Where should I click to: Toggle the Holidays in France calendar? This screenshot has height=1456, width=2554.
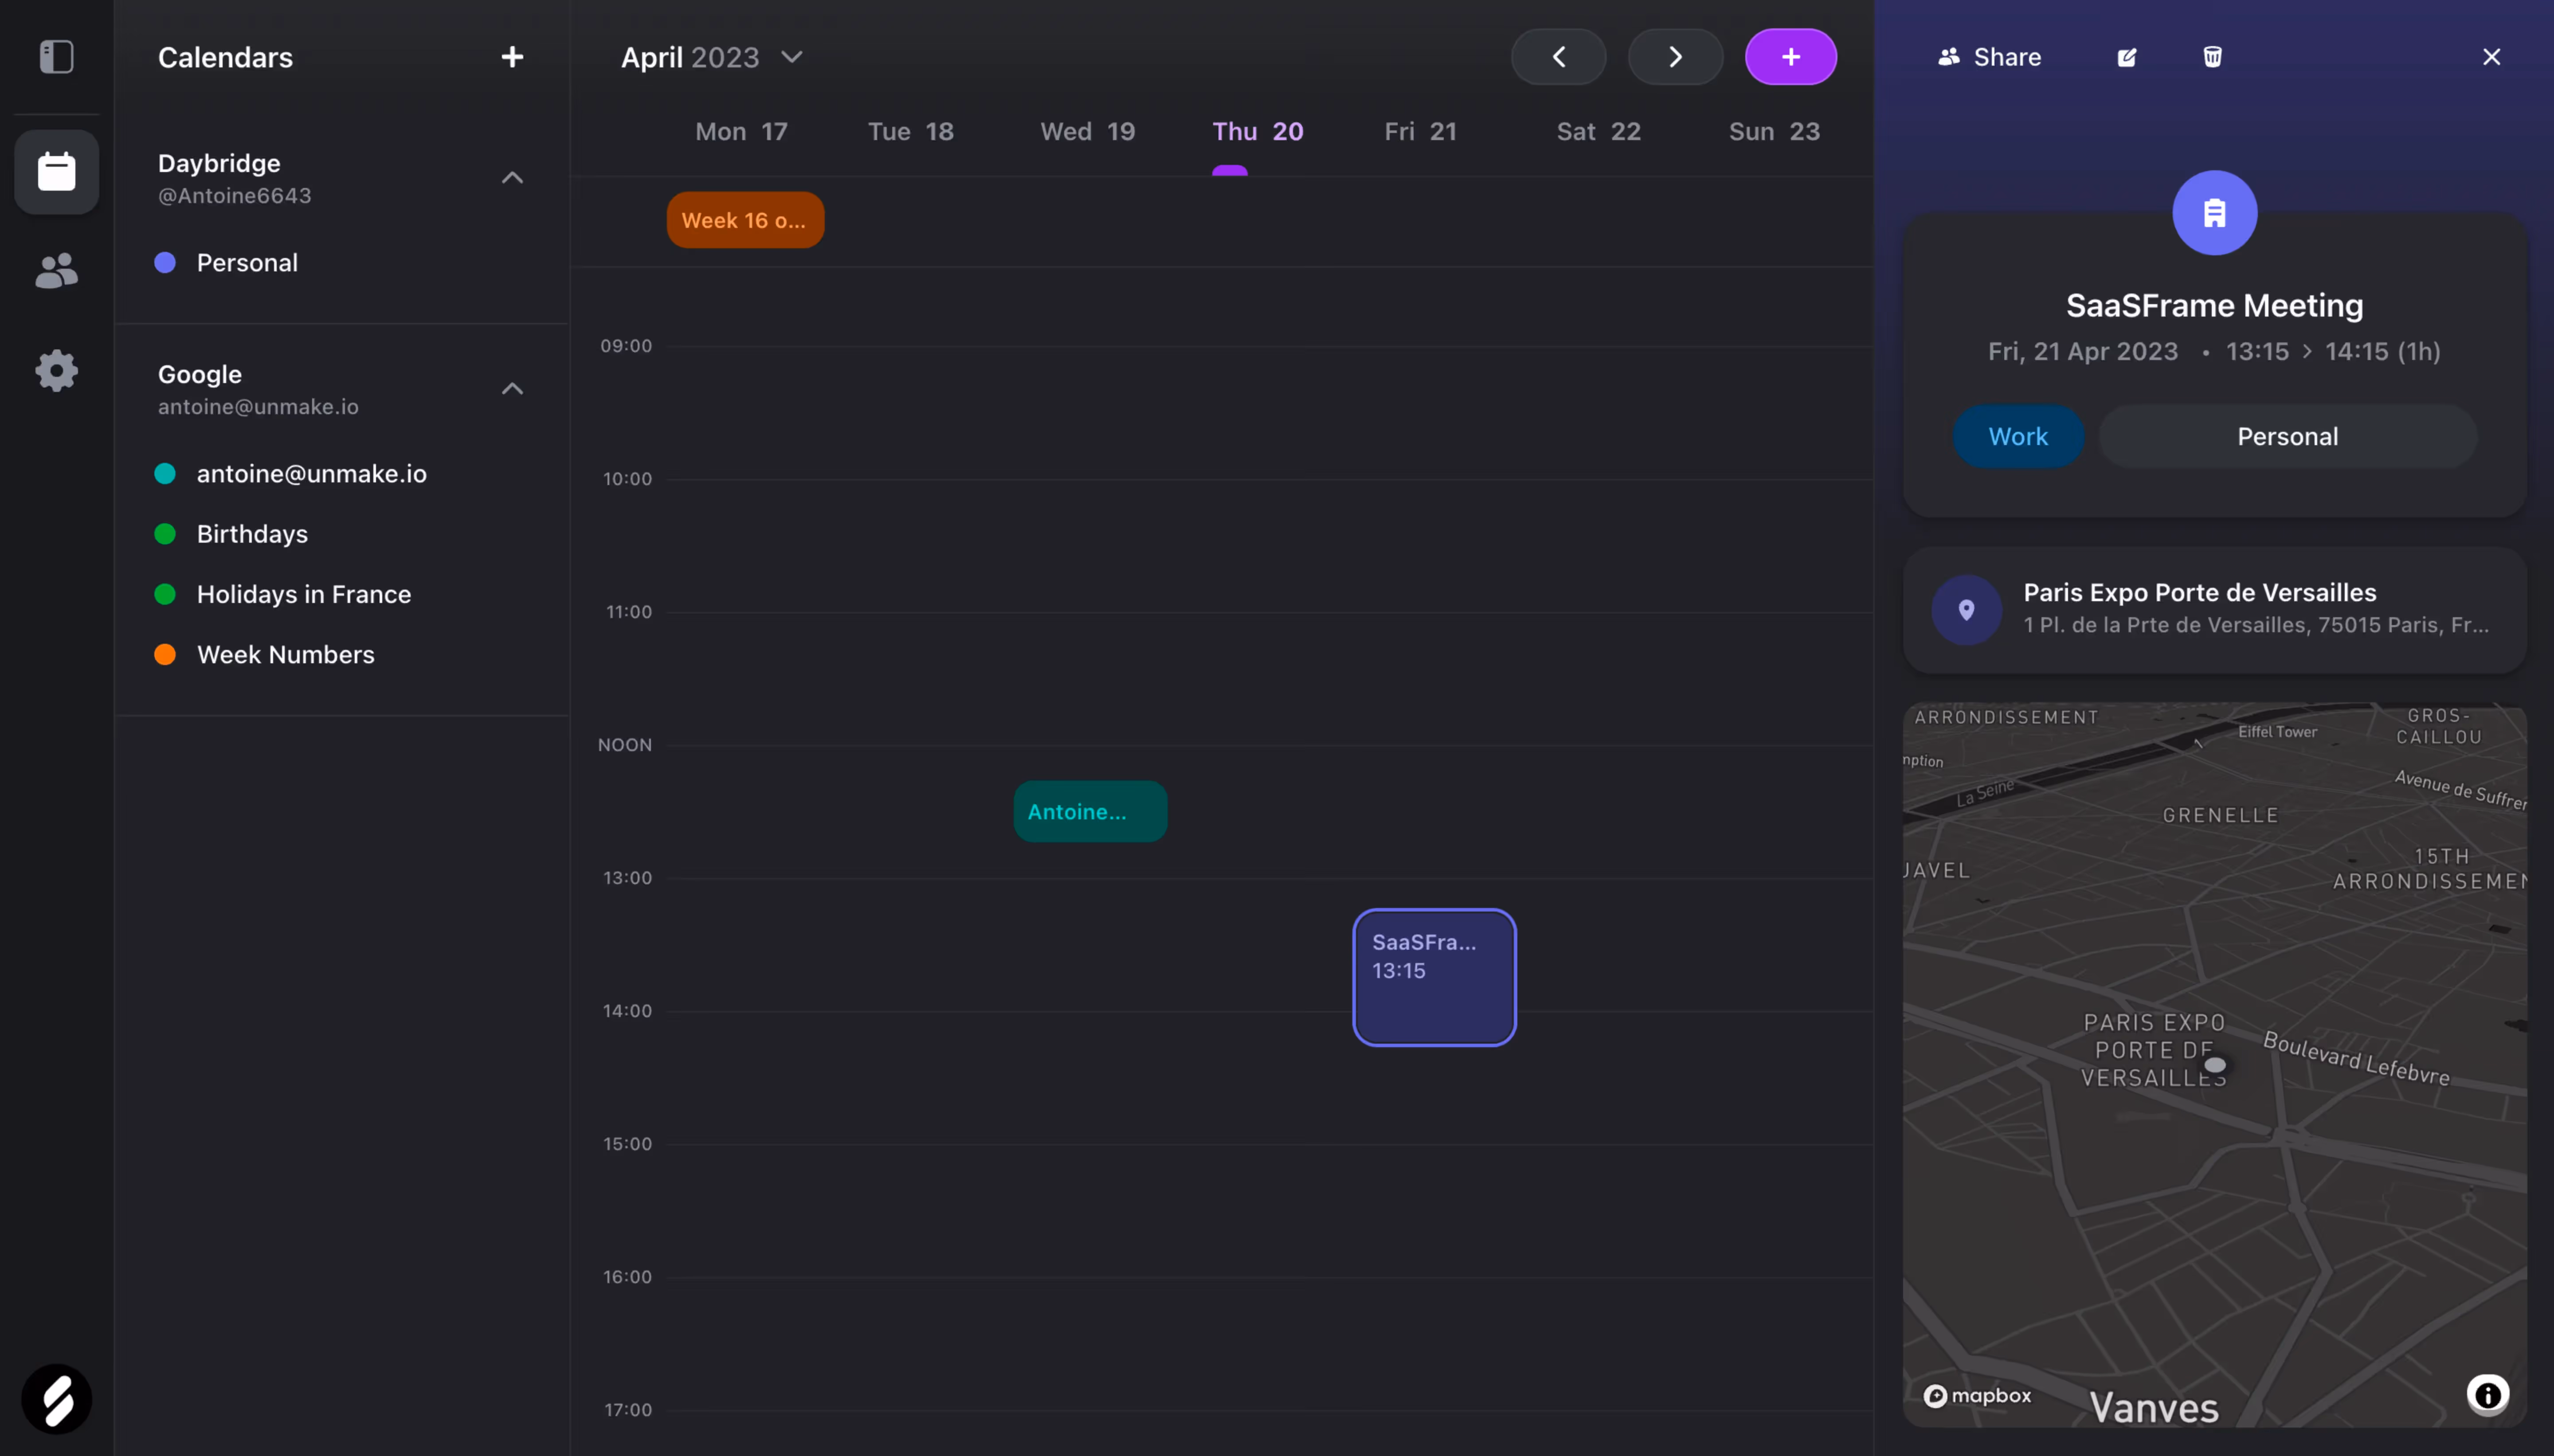pyautogui.click(x=165, y=594)
